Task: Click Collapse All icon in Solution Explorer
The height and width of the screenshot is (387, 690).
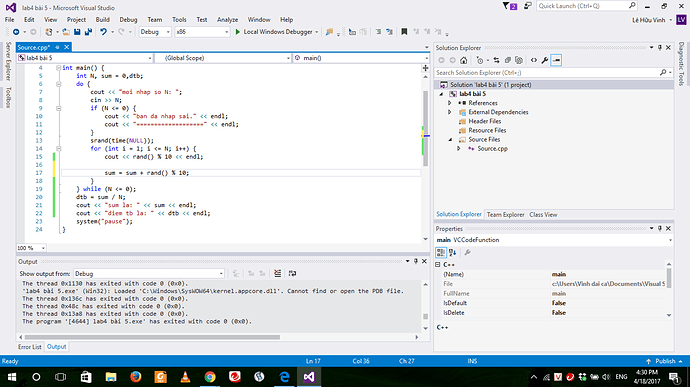Action: tap(508, 60)
